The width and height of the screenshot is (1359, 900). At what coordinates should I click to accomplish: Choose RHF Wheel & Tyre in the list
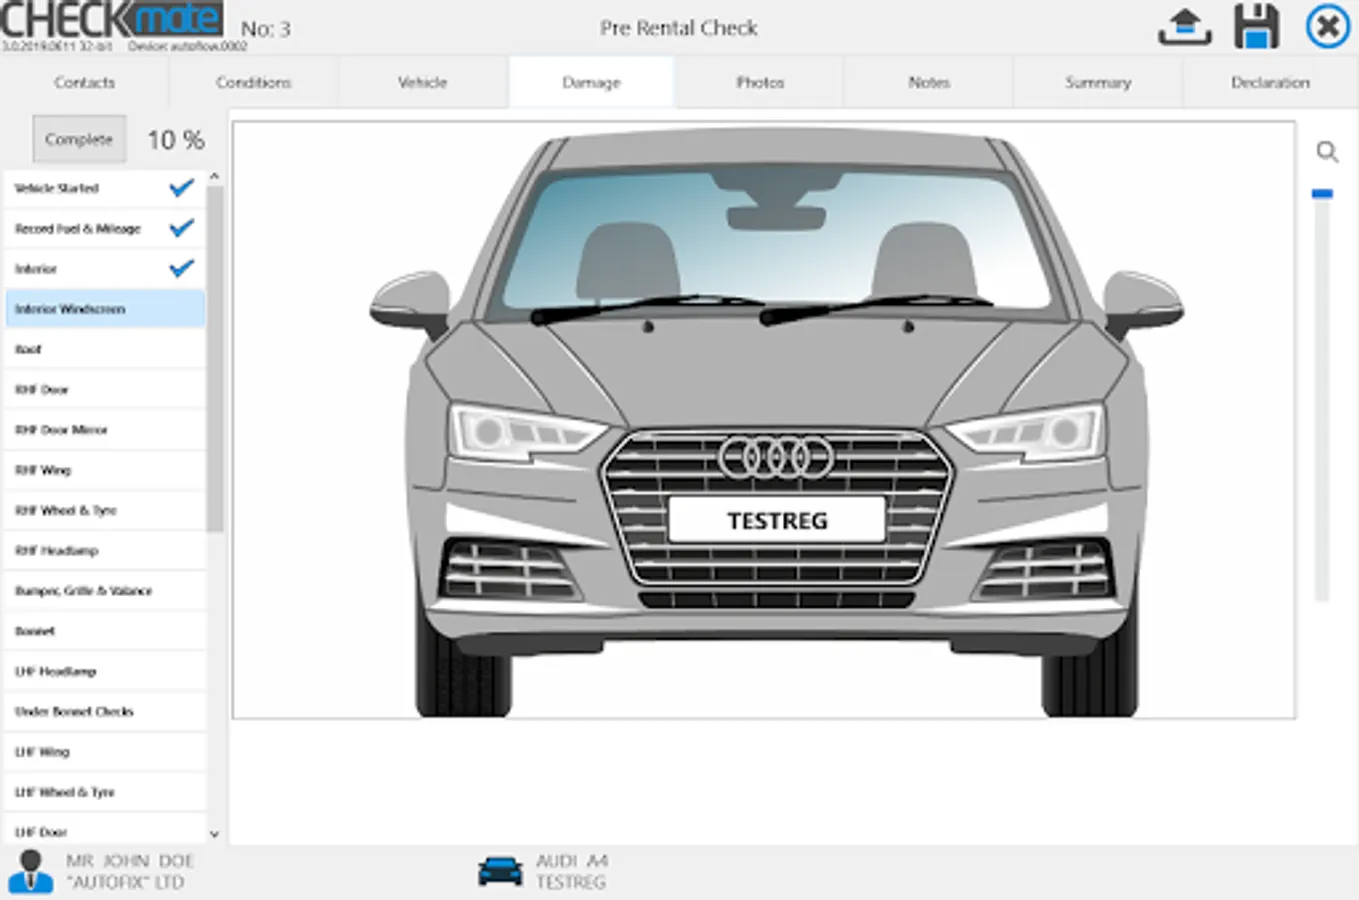[105, 510]
